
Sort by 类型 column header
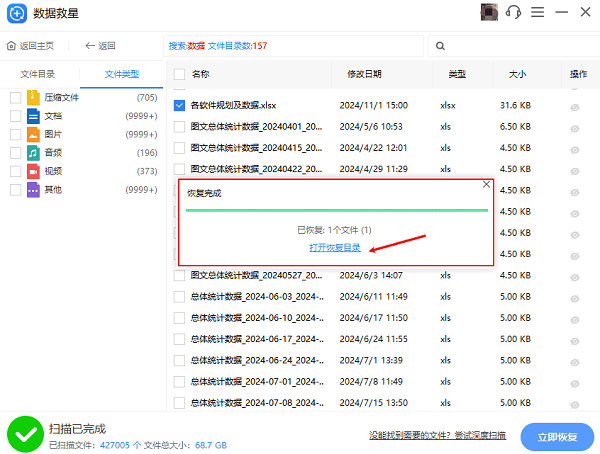(x=457, y=74)
